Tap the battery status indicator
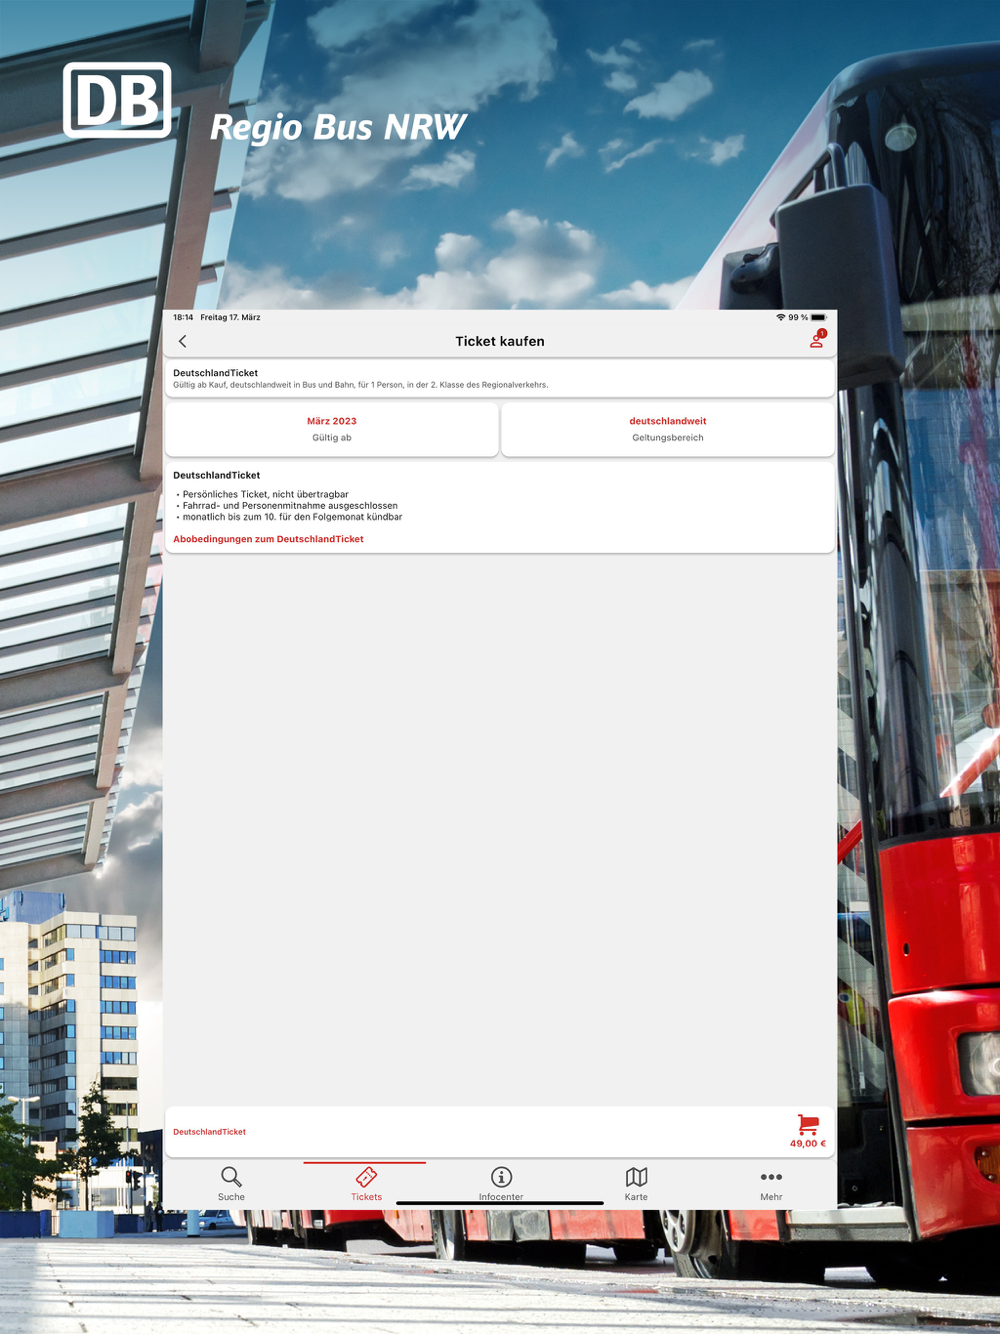1000x1334 pixels. click(819, 317)
